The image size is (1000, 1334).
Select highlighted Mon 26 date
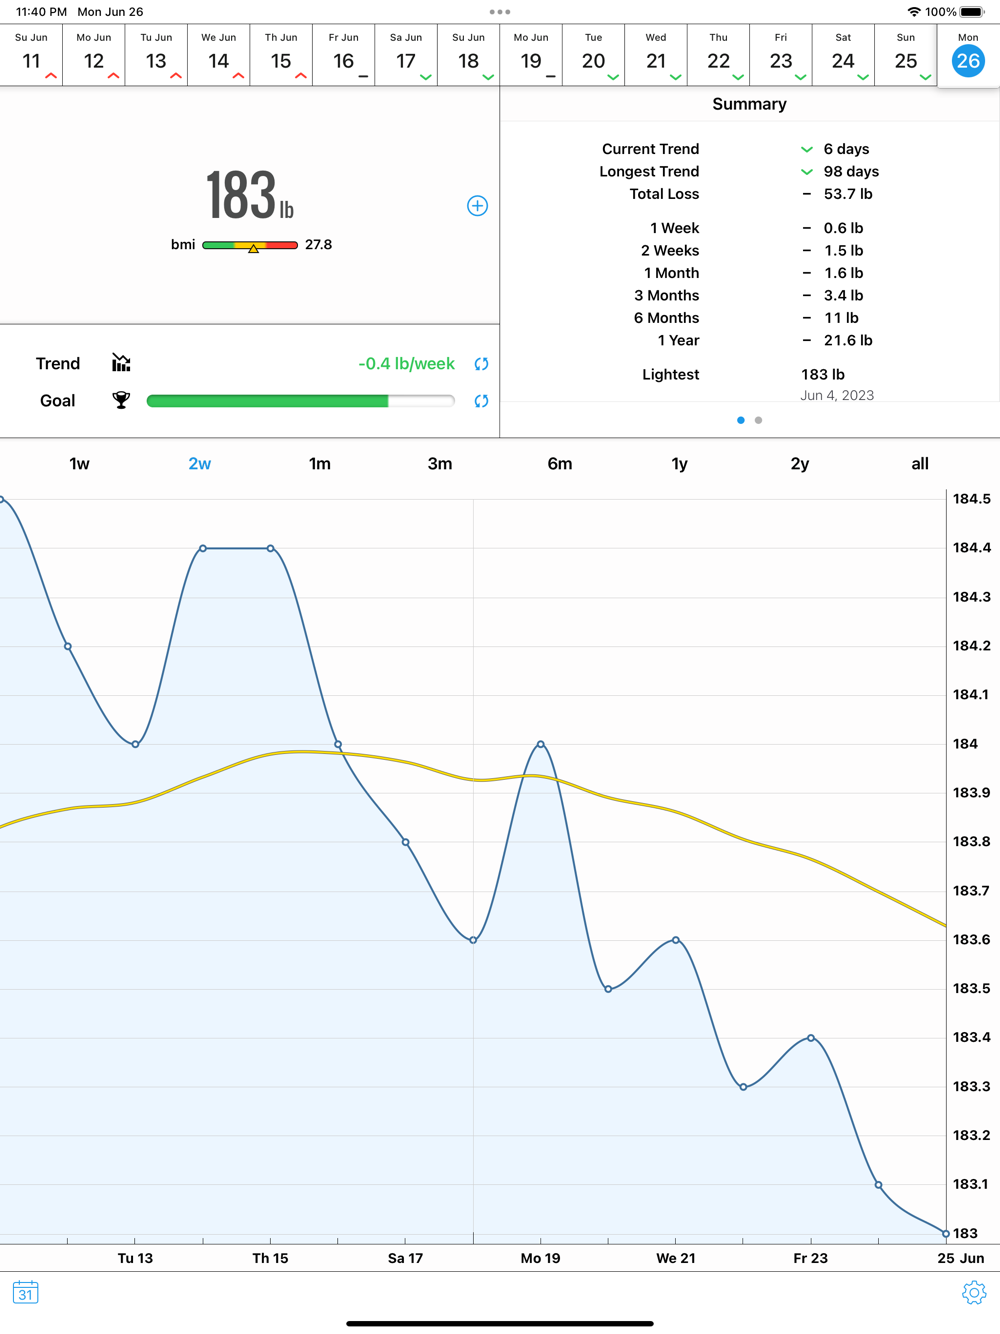(968, 55)
